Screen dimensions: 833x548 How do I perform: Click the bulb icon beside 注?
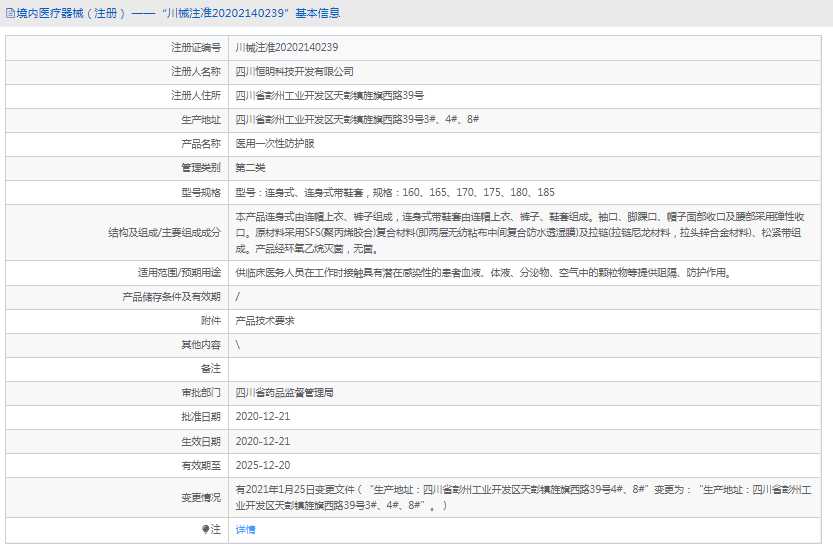(x=206, y=529)
